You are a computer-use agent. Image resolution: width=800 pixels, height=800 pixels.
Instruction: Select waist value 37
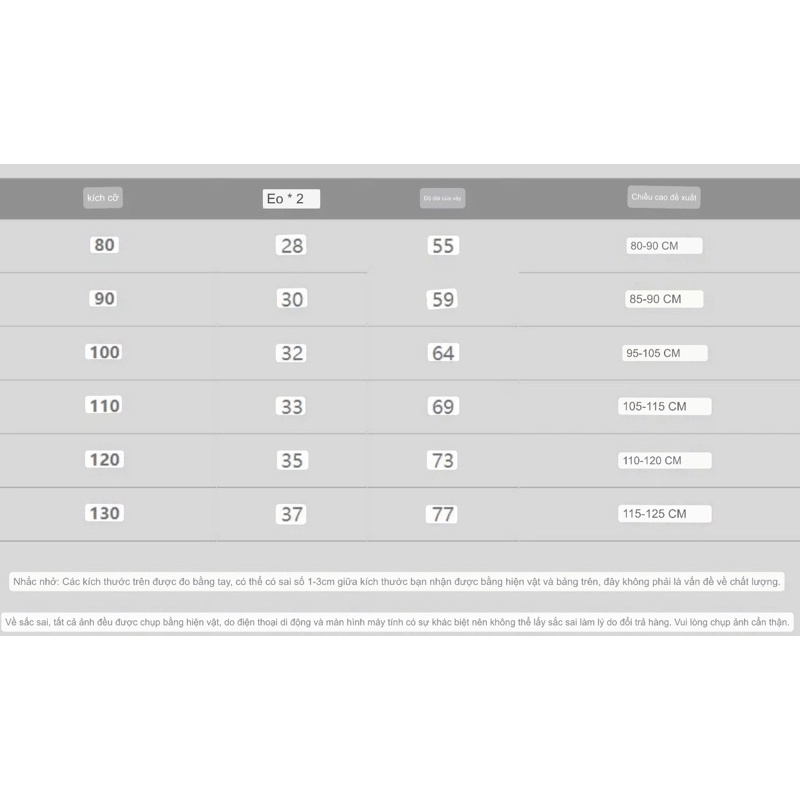tap(292, 514)
